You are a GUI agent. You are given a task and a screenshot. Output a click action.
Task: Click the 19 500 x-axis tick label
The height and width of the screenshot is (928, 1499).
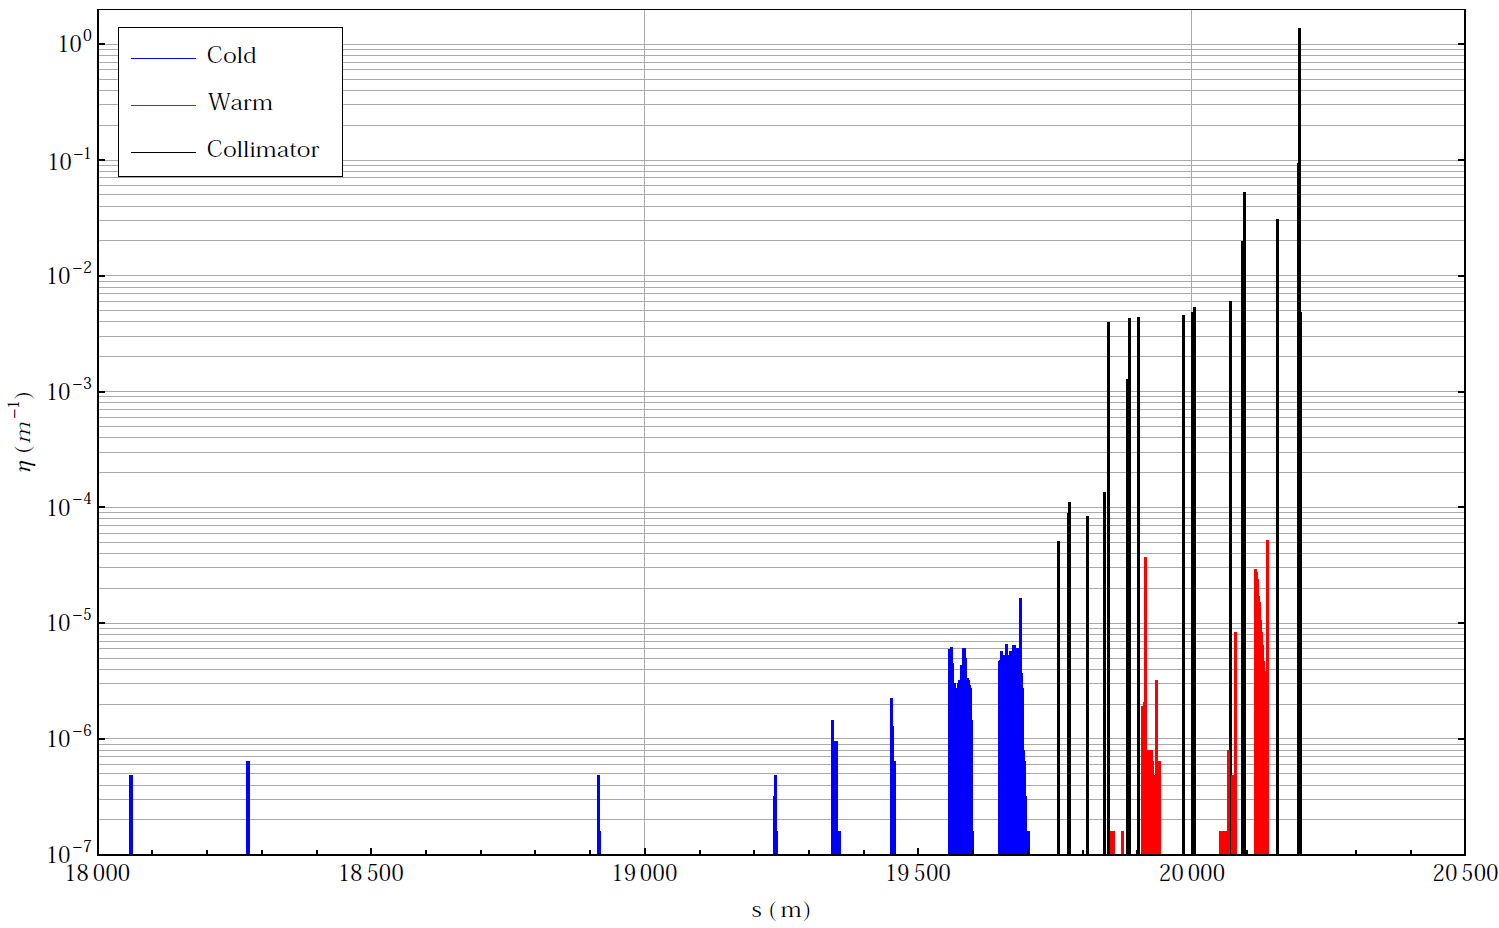point(918,874)
